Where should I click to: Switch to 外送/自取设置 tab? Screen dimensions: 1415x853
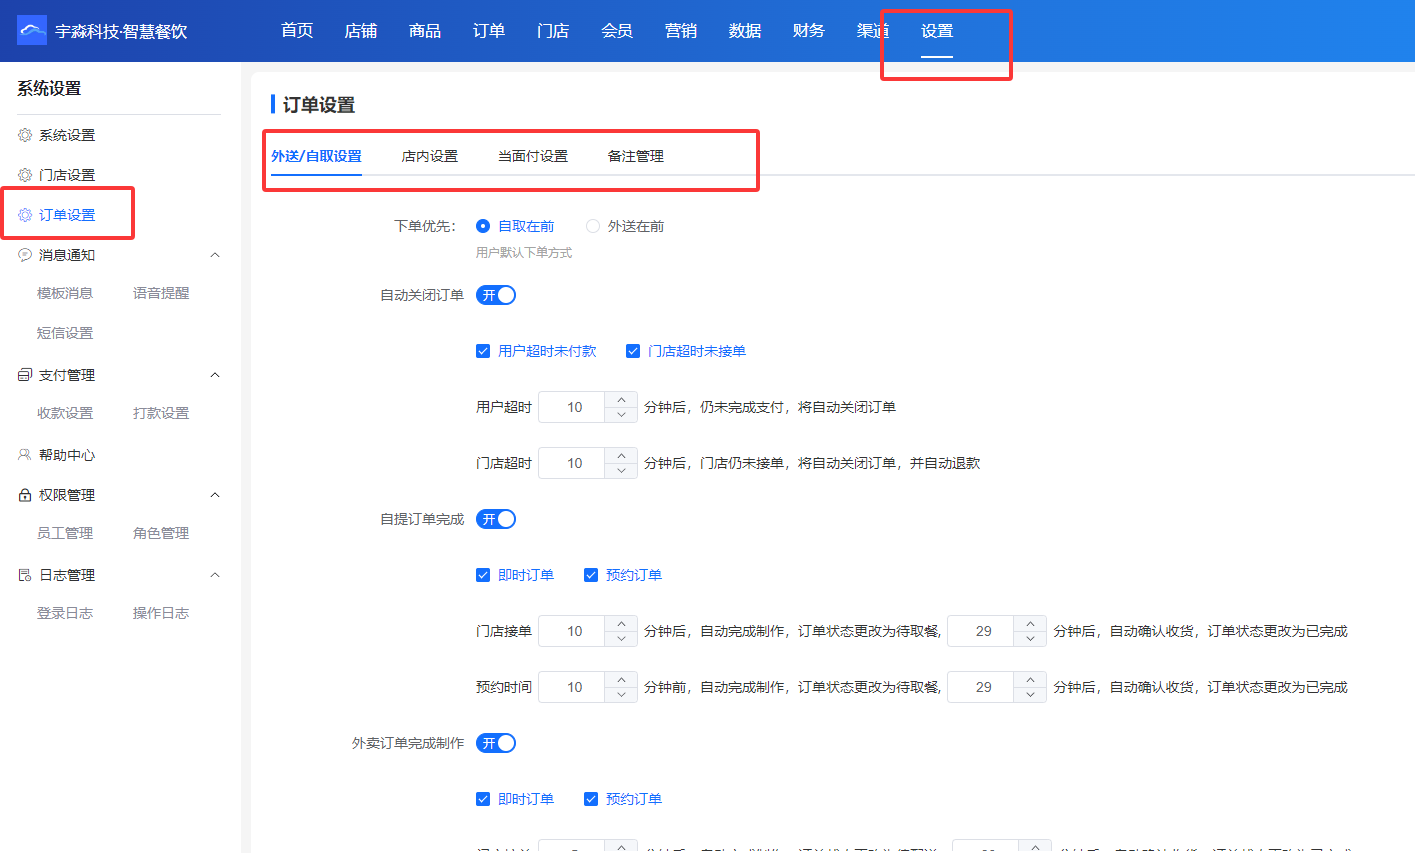click(316, 156)
